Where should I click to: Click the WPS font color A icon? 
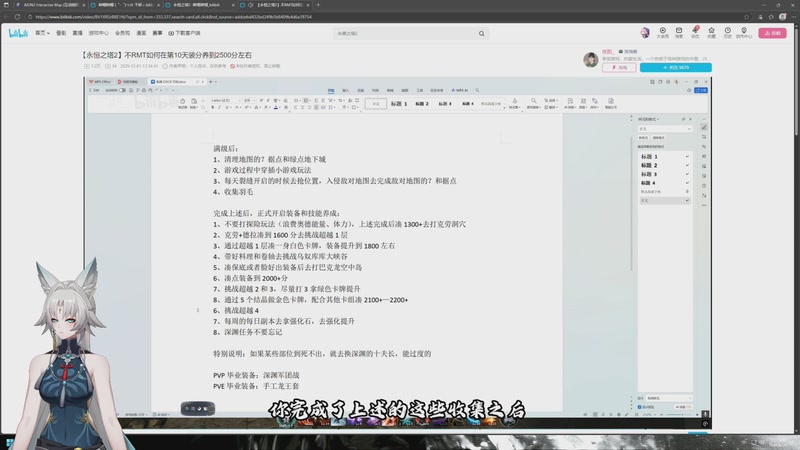tap(276, 108)
